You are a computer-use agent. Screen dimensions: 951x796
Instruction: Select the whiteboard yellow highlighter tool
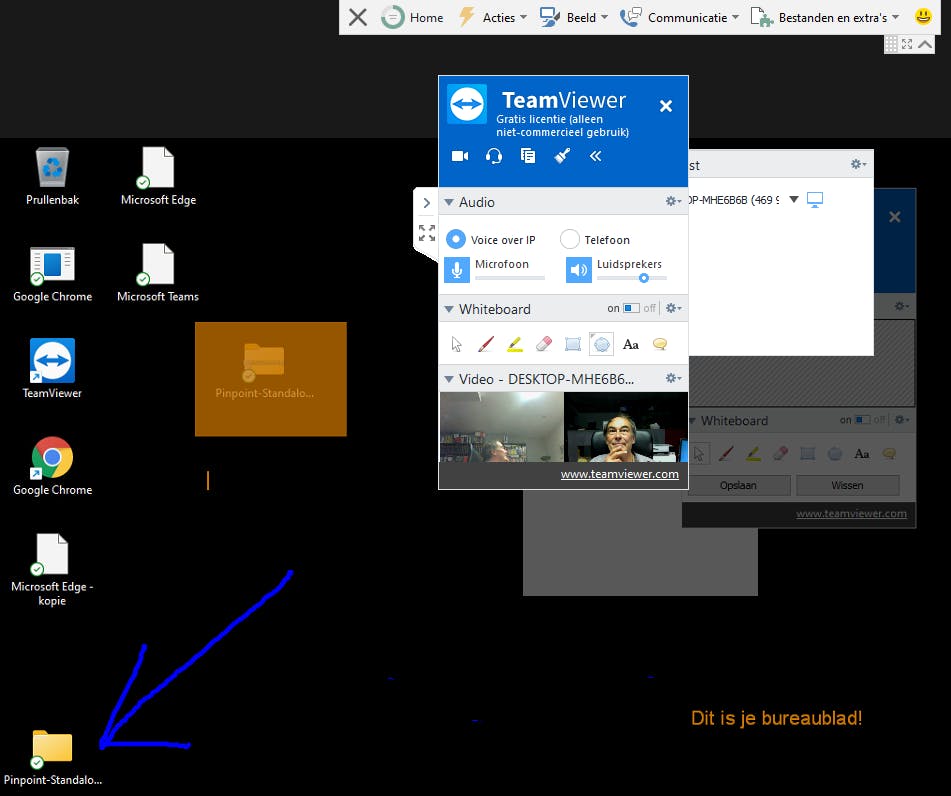(x=515, y=345)
